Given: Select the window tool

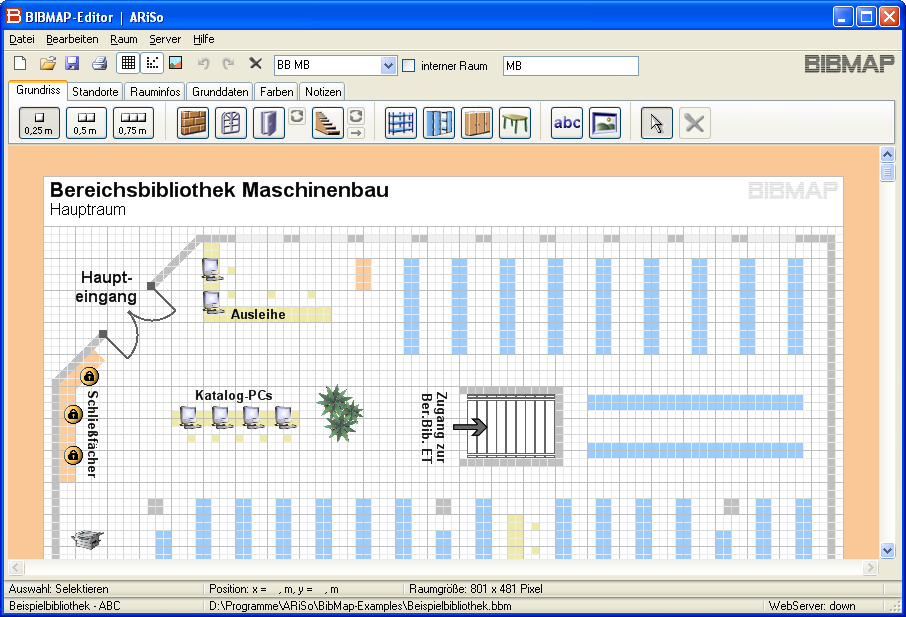Looking at the screenshot, I should (x=231, y=123).
